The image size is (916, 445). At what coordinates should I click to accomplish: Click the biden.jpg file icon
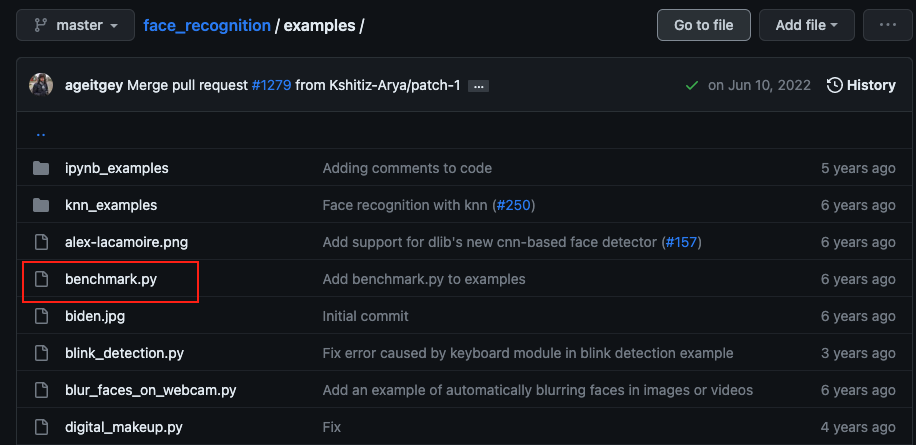click(x=41, y=316)
